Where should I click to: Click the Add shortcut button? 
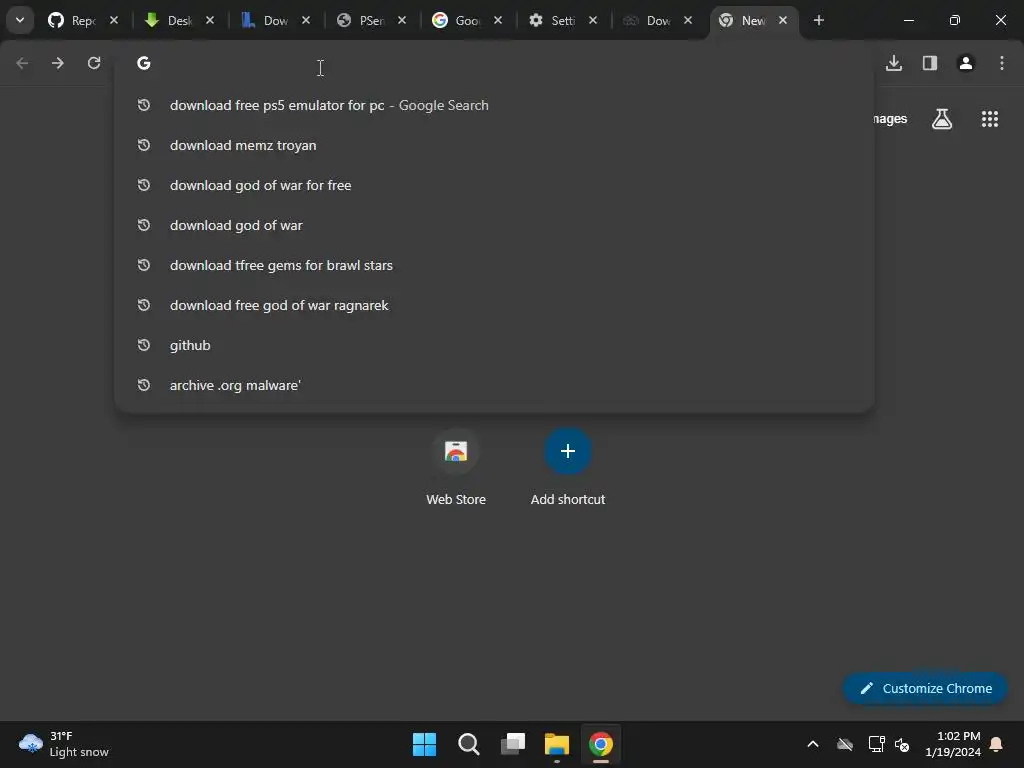point(568,468)
